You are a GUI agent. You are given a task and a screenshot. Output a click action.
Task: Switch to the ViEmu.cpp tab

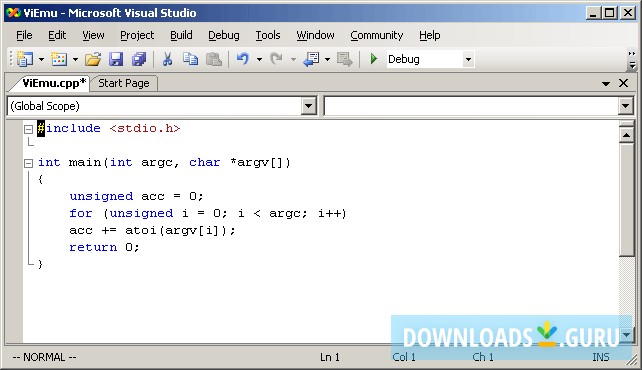(x=53, y=83)
